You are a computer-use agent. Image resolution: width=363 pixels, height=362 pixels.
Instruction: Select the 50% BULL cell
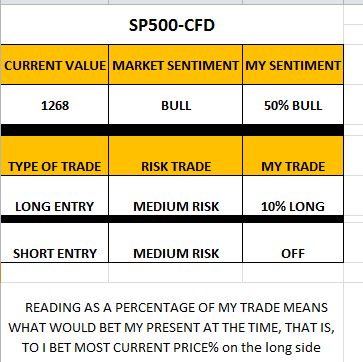293,105
